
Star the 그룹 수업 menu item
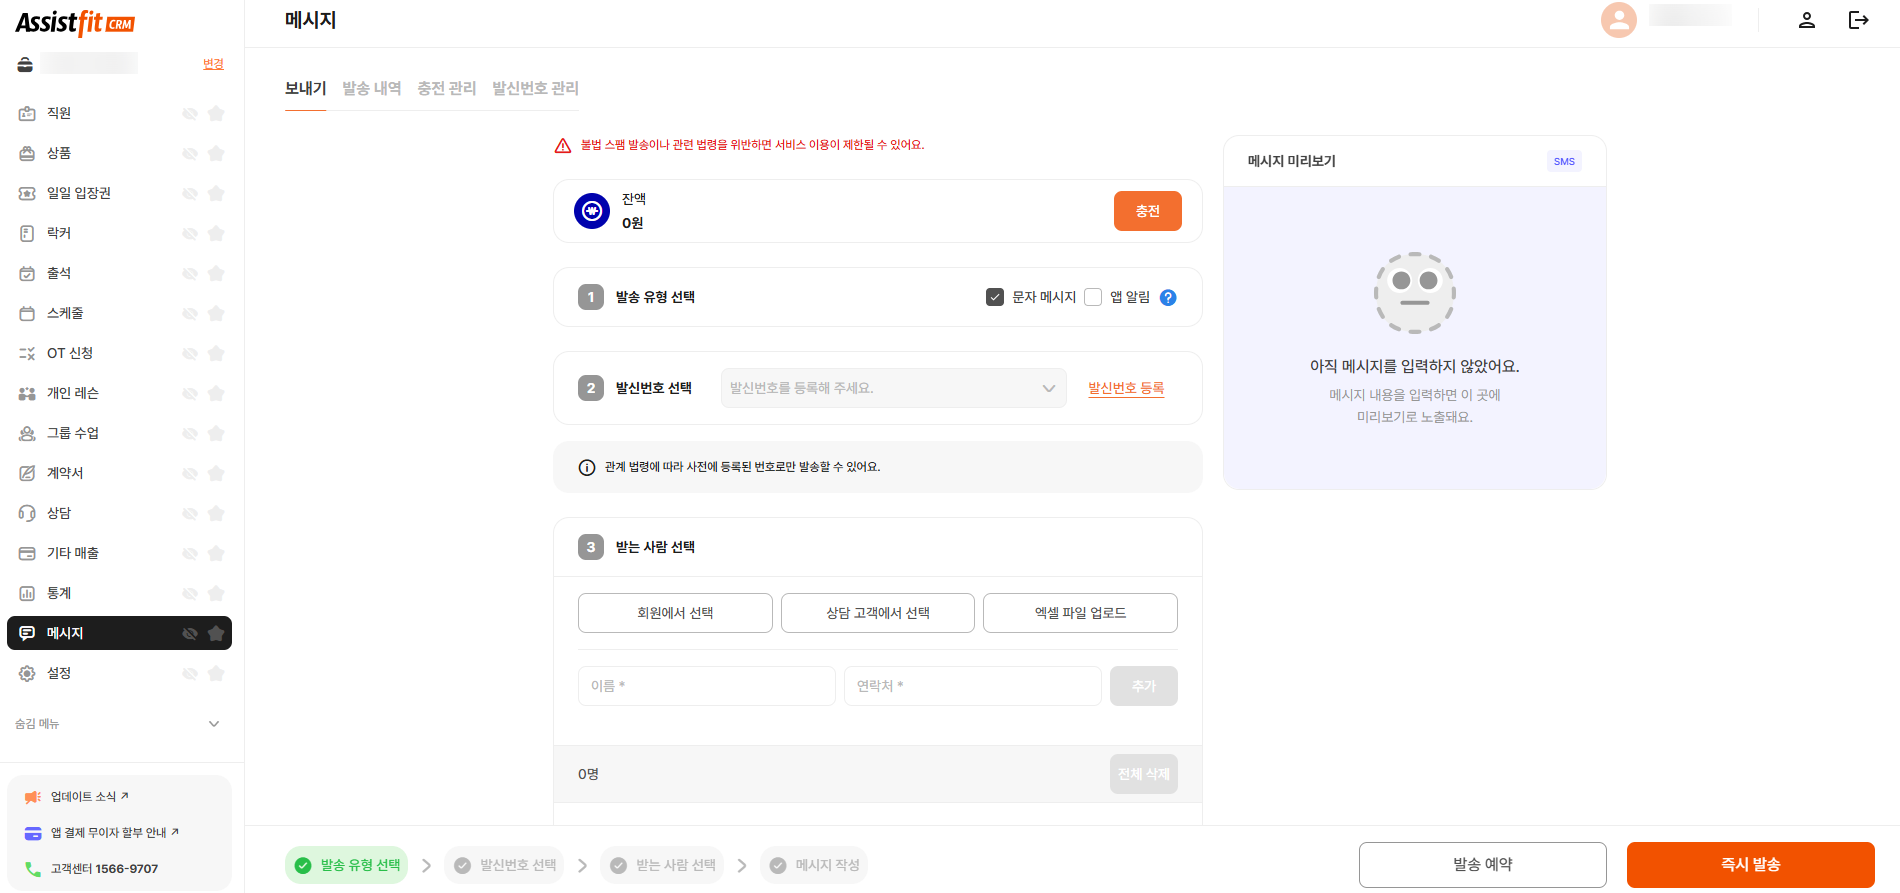216,433
